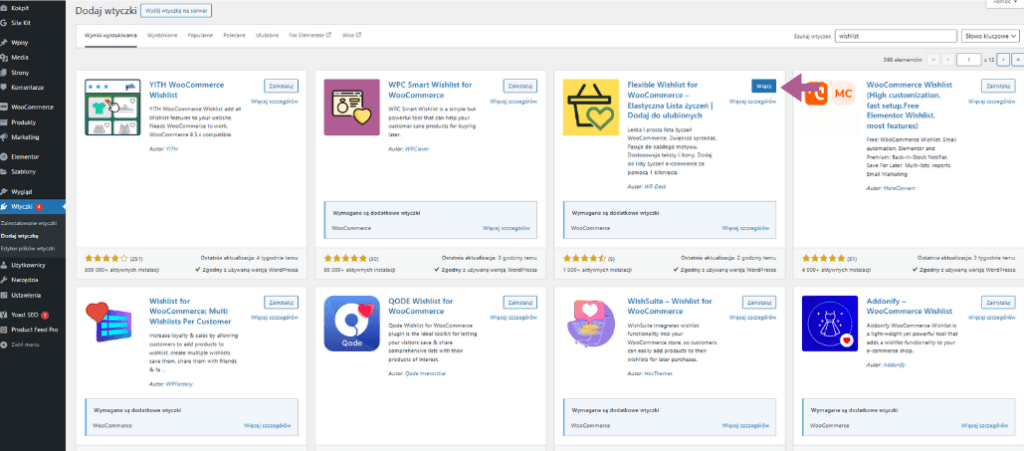Go to next page of results
Image resolution: width=1024 pixels, height=451 pixels.
click(1004, 60)
